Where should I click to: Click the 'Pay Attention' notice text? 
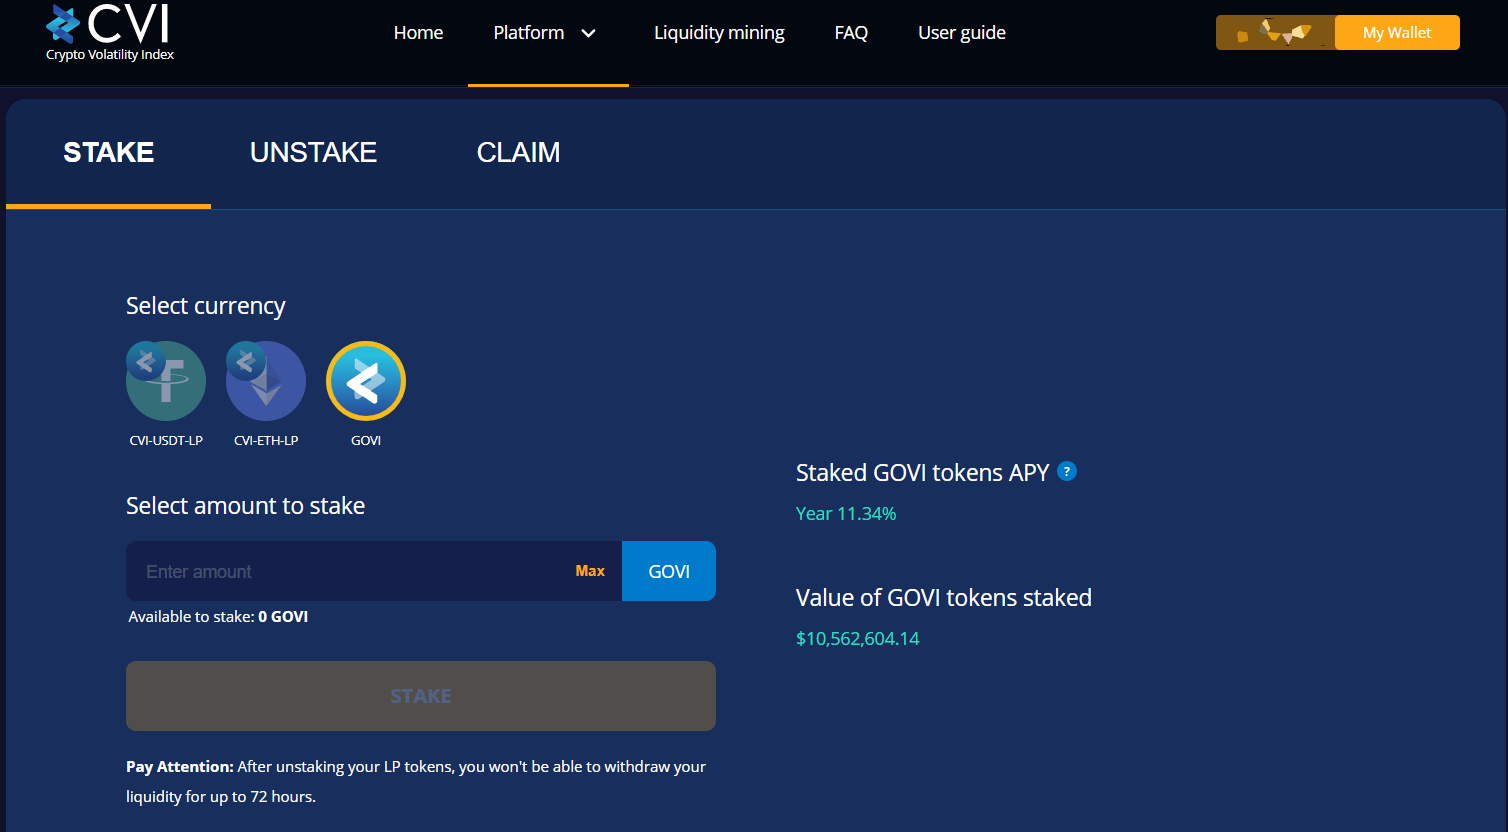[416, 781]
